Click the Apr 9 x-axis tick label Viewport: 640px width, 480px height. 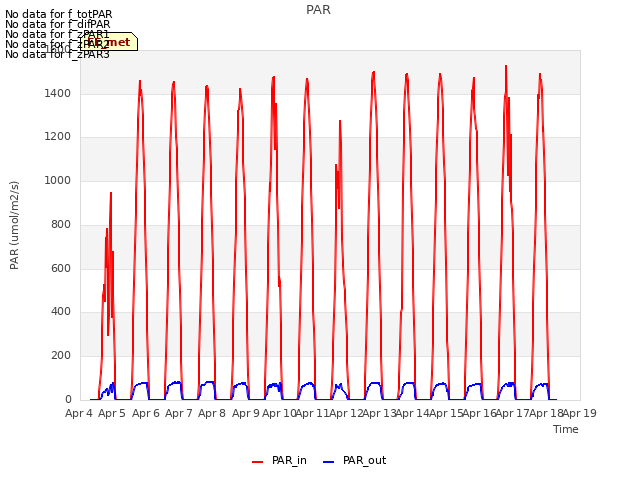click(246, 413)
